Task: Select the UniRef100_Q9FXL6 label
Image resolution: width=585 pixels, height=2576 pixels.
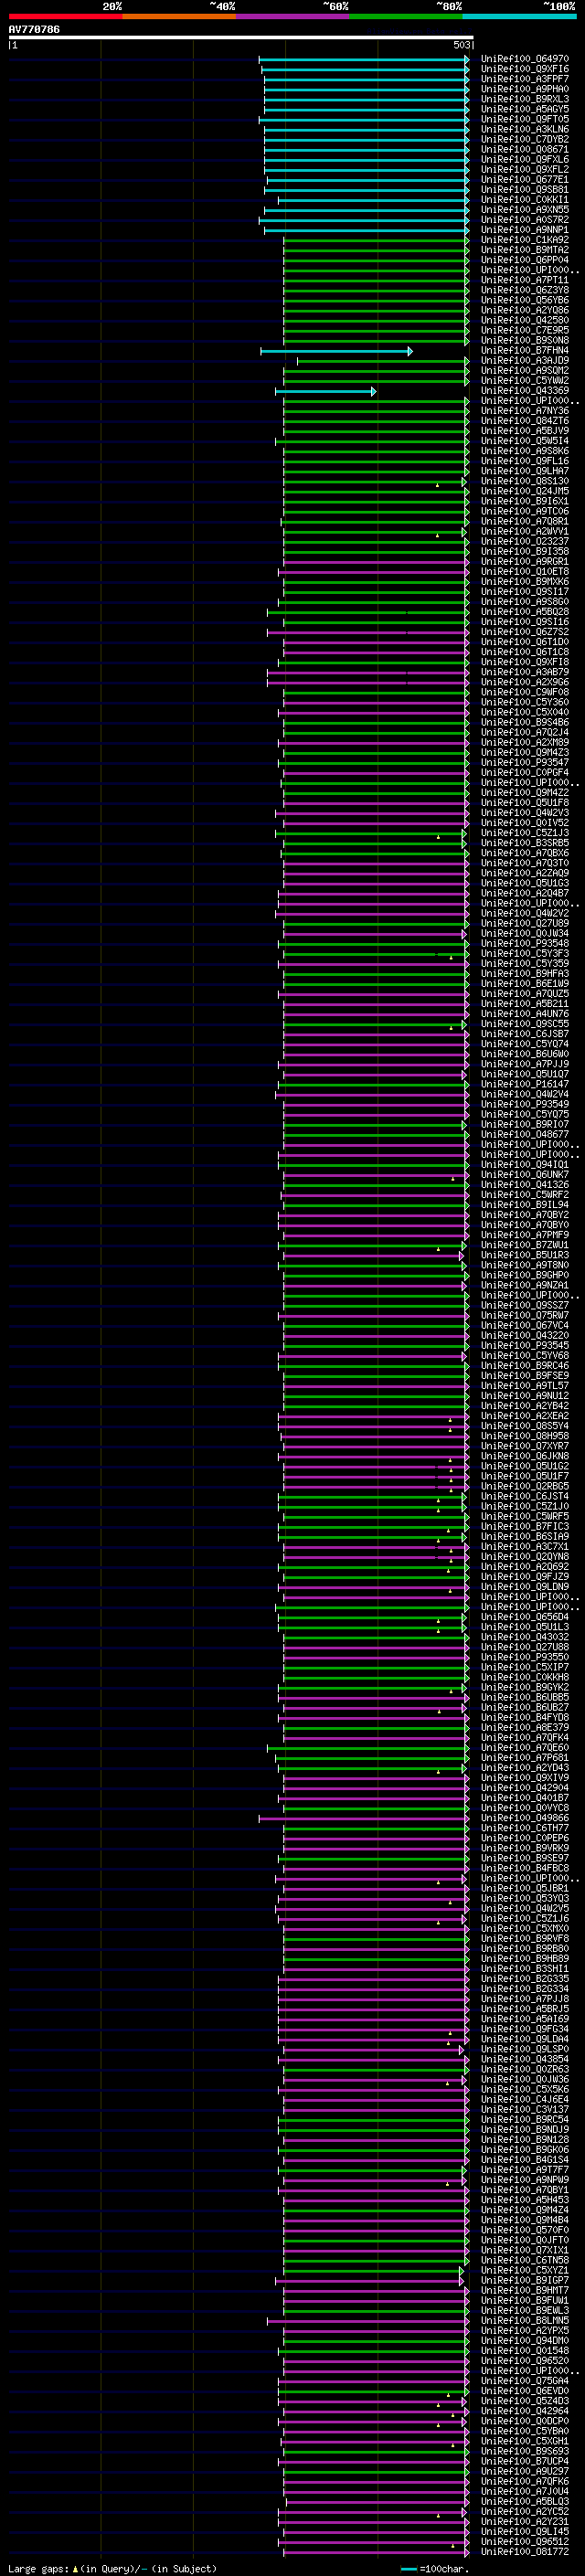Action: point(525,159)
